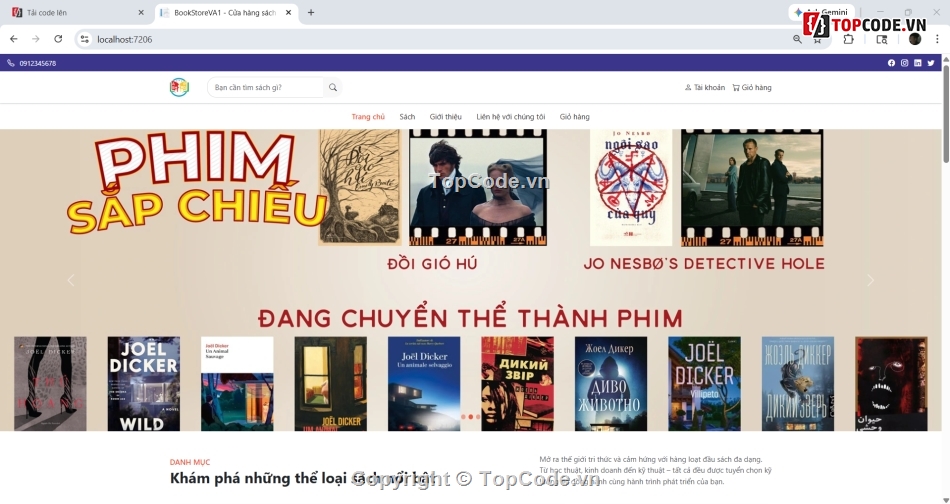Click the bookstore logo
The height and width of the screenshot is (504, 950).
(179, 87)
